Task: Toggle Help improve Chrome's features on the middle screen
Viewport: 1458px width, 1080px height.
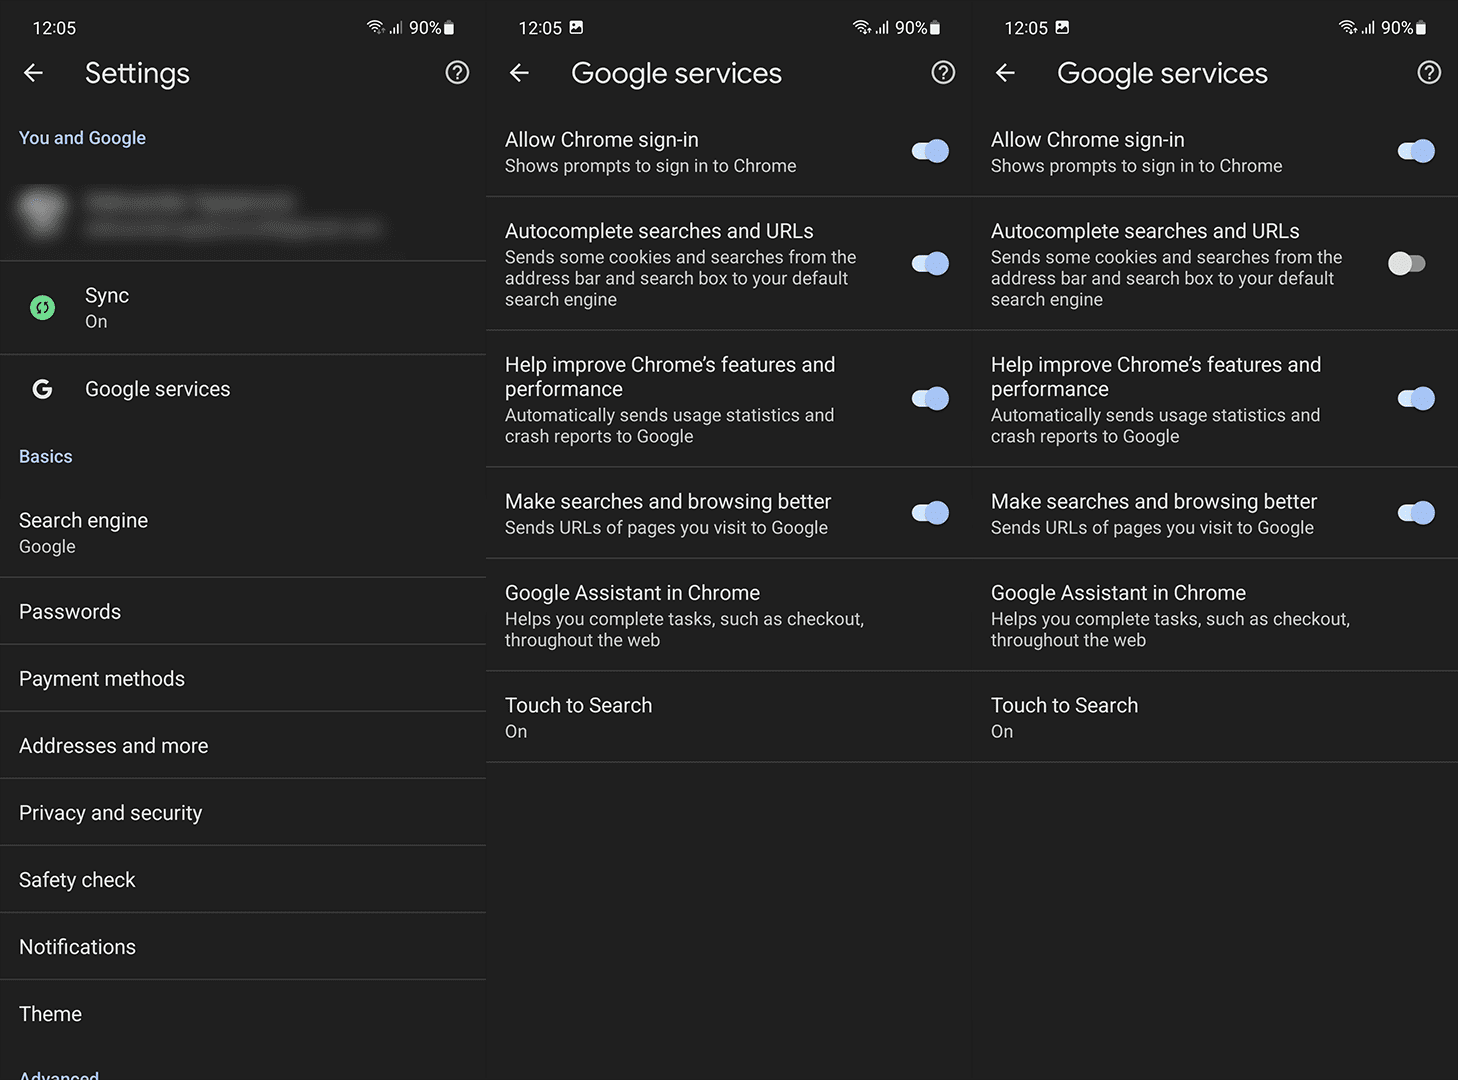Action: pos(930,399)
